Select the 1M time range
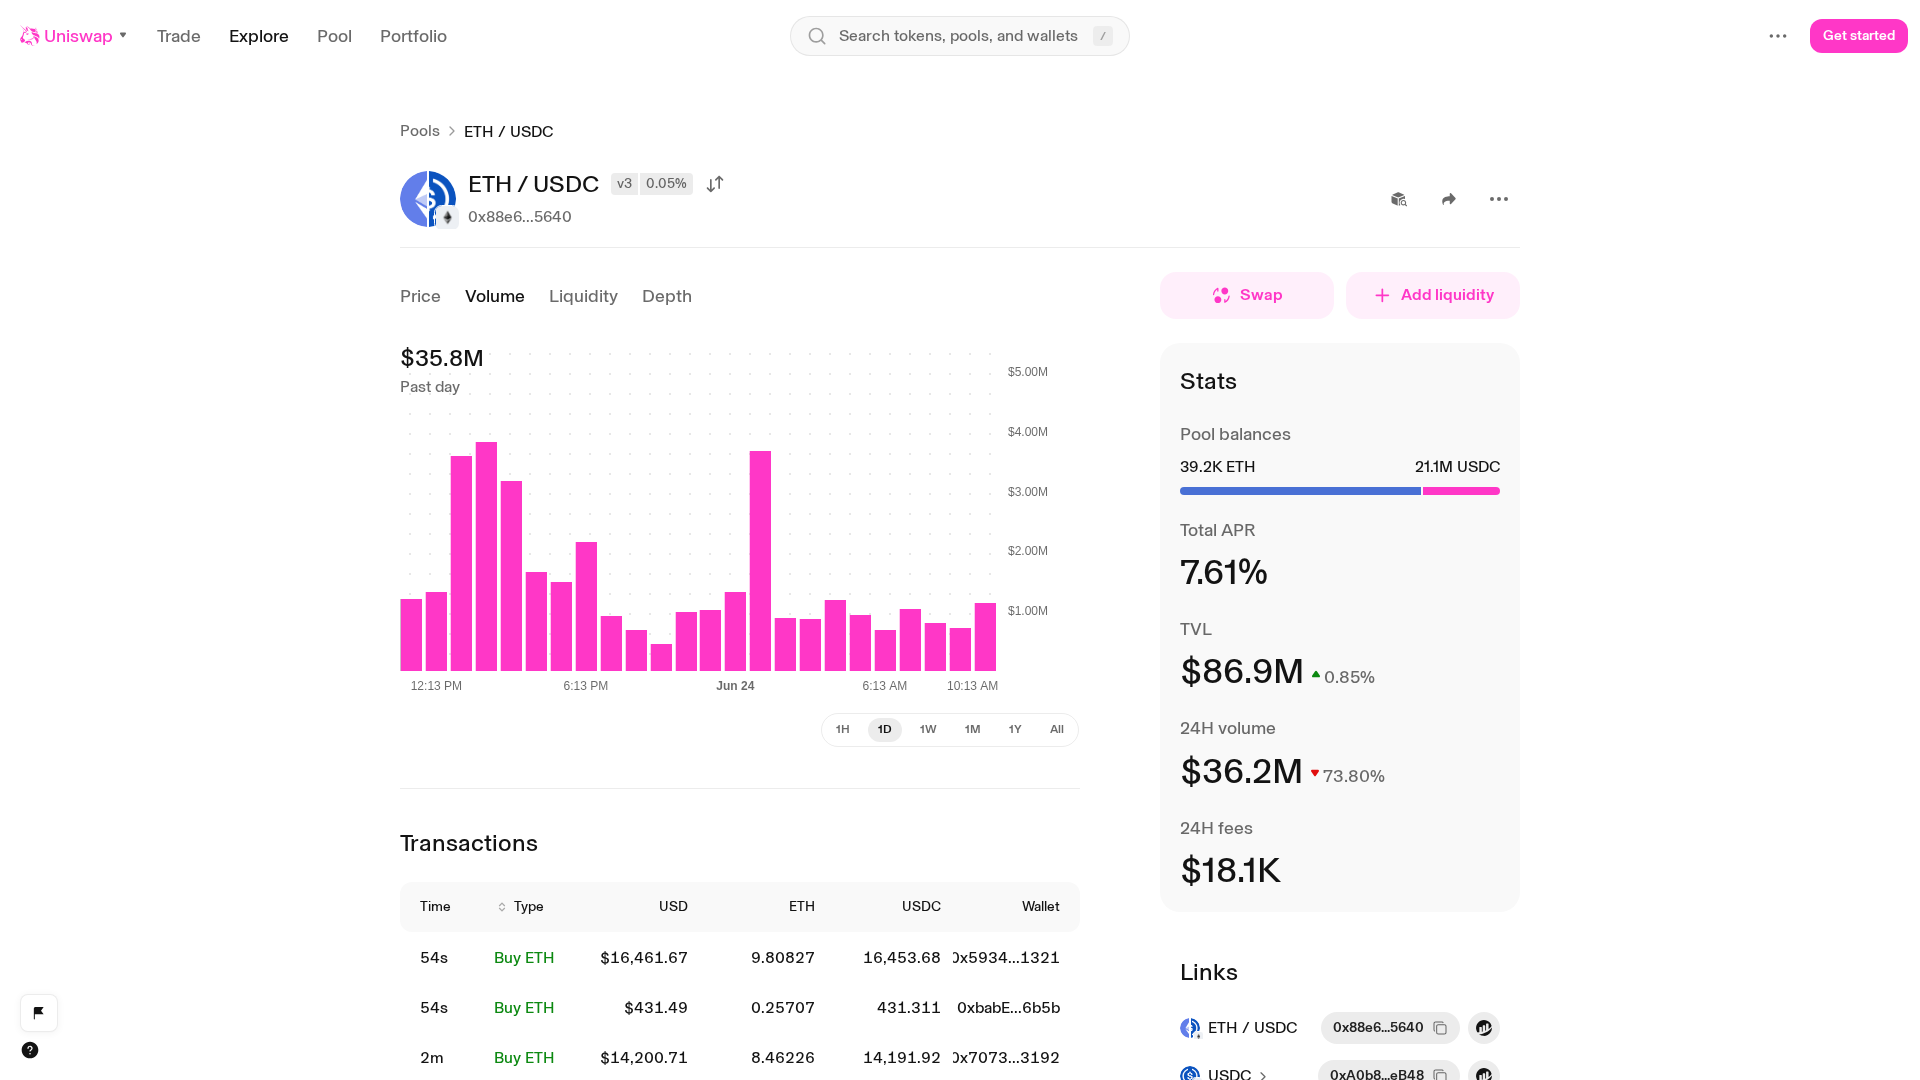1920x1080 pixels. [972, 730]
